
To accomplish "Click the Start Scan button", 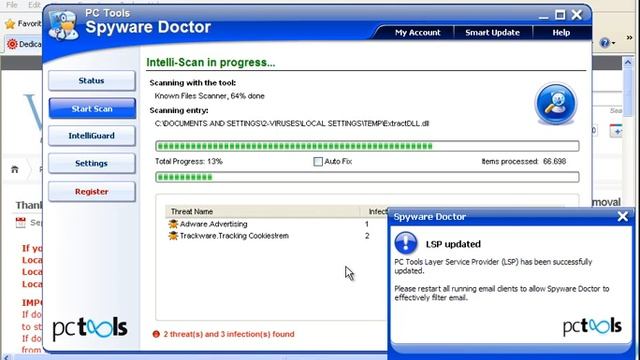I will click(x=92, y=109).
